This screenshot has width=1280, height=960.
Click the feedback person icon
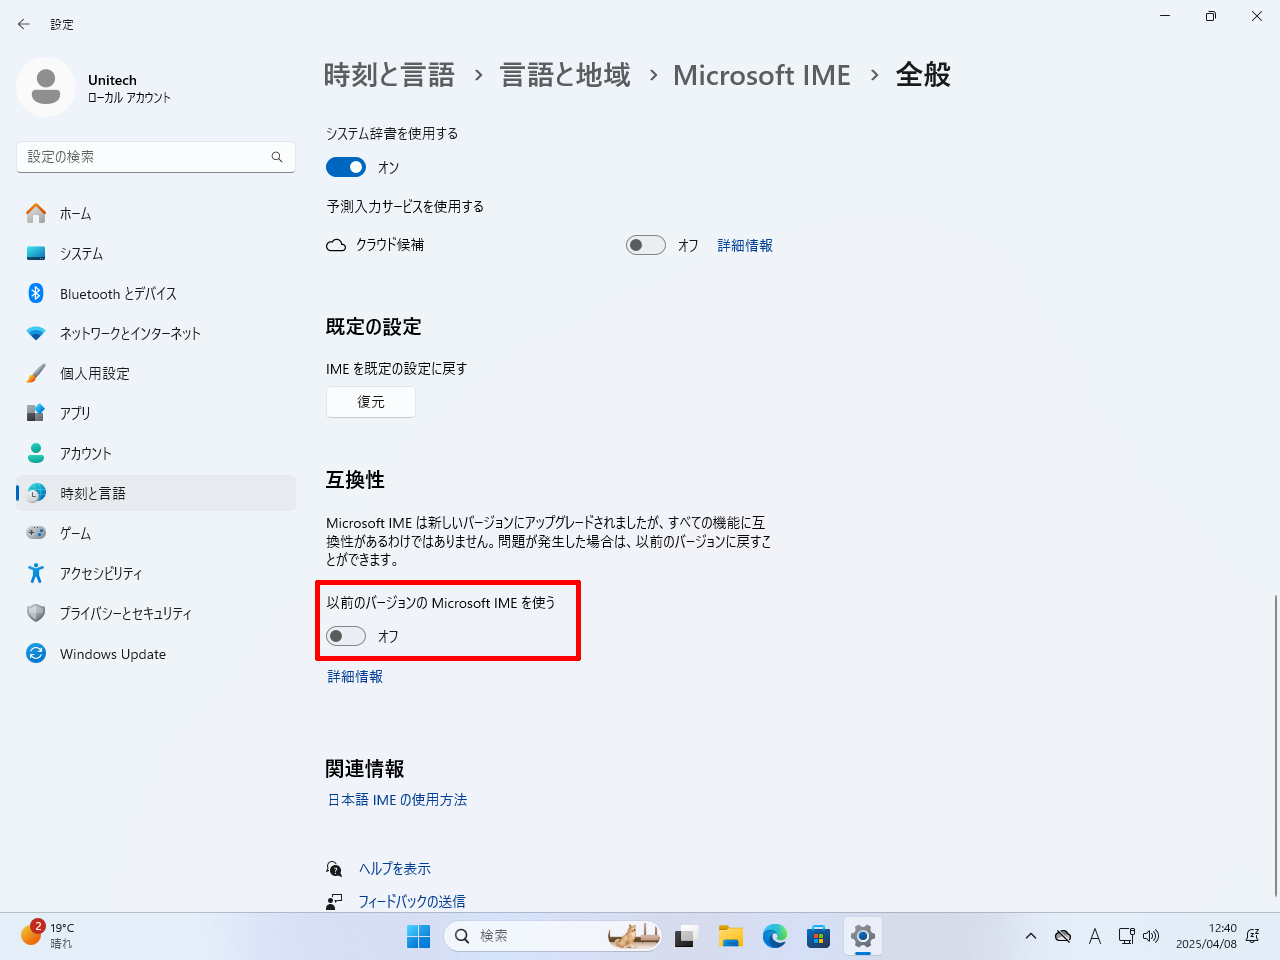click(334, 901)
